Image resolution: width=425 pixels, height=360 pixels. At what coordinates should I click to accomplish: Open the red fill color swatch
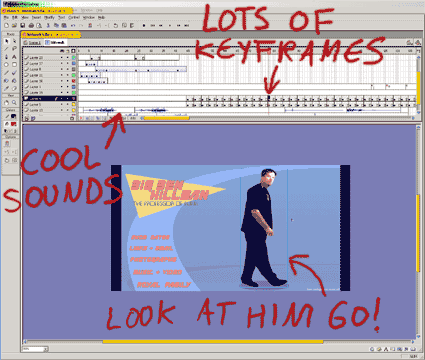pyautogui.click(x=13, y=124)
